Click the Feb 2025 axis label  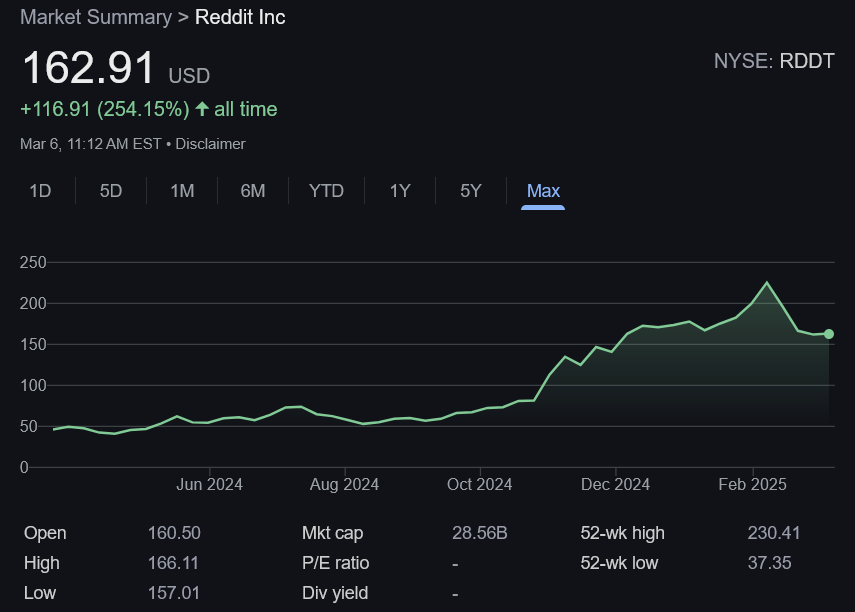752,484
